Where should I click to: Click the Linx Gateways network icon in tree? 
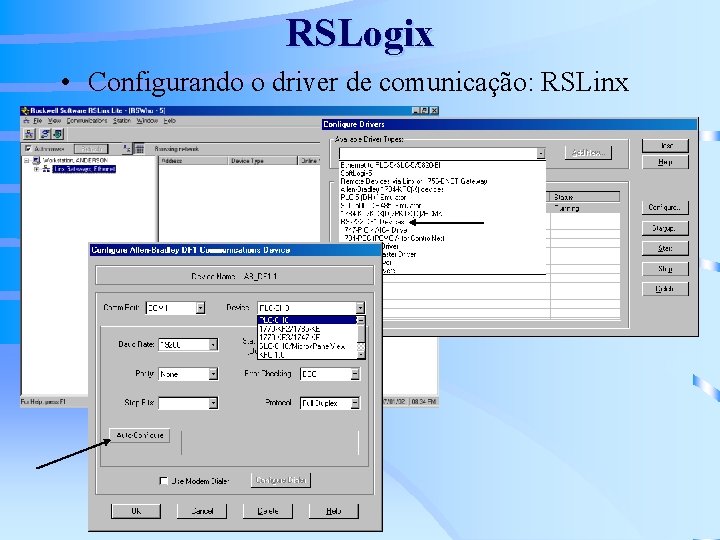tap(46, 169)
